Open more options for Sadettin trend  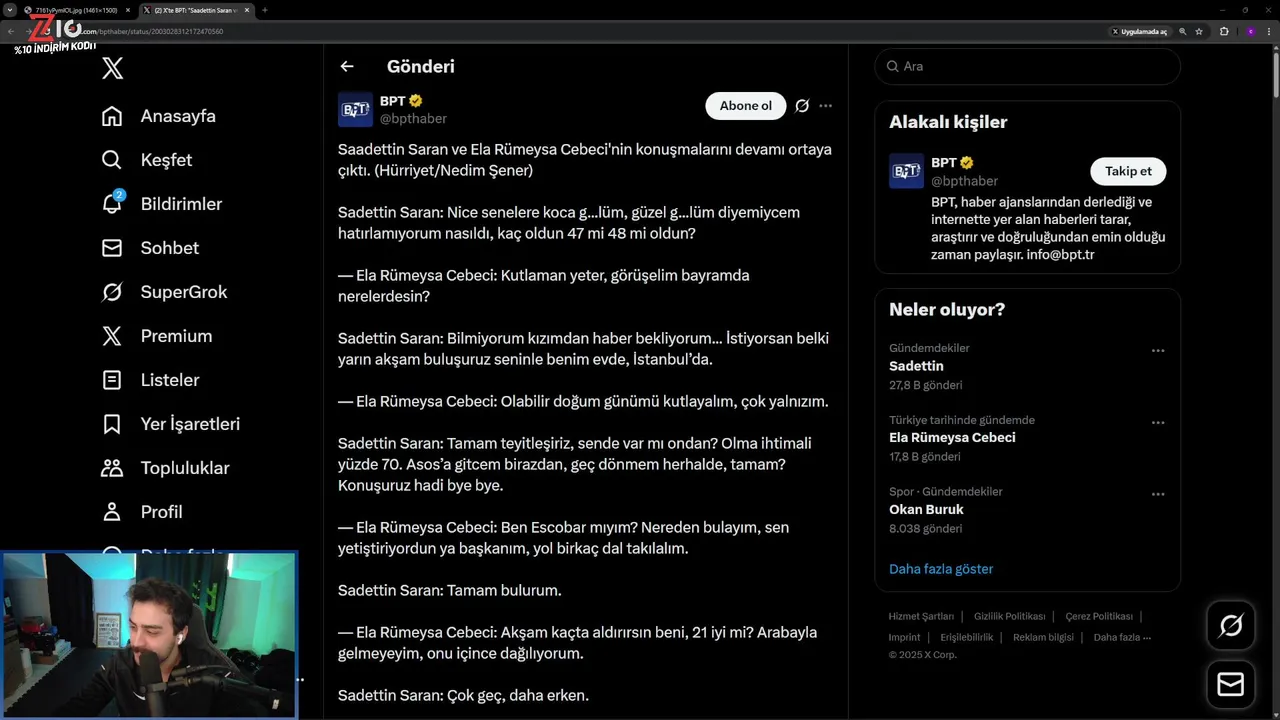tap(1158, 351)
